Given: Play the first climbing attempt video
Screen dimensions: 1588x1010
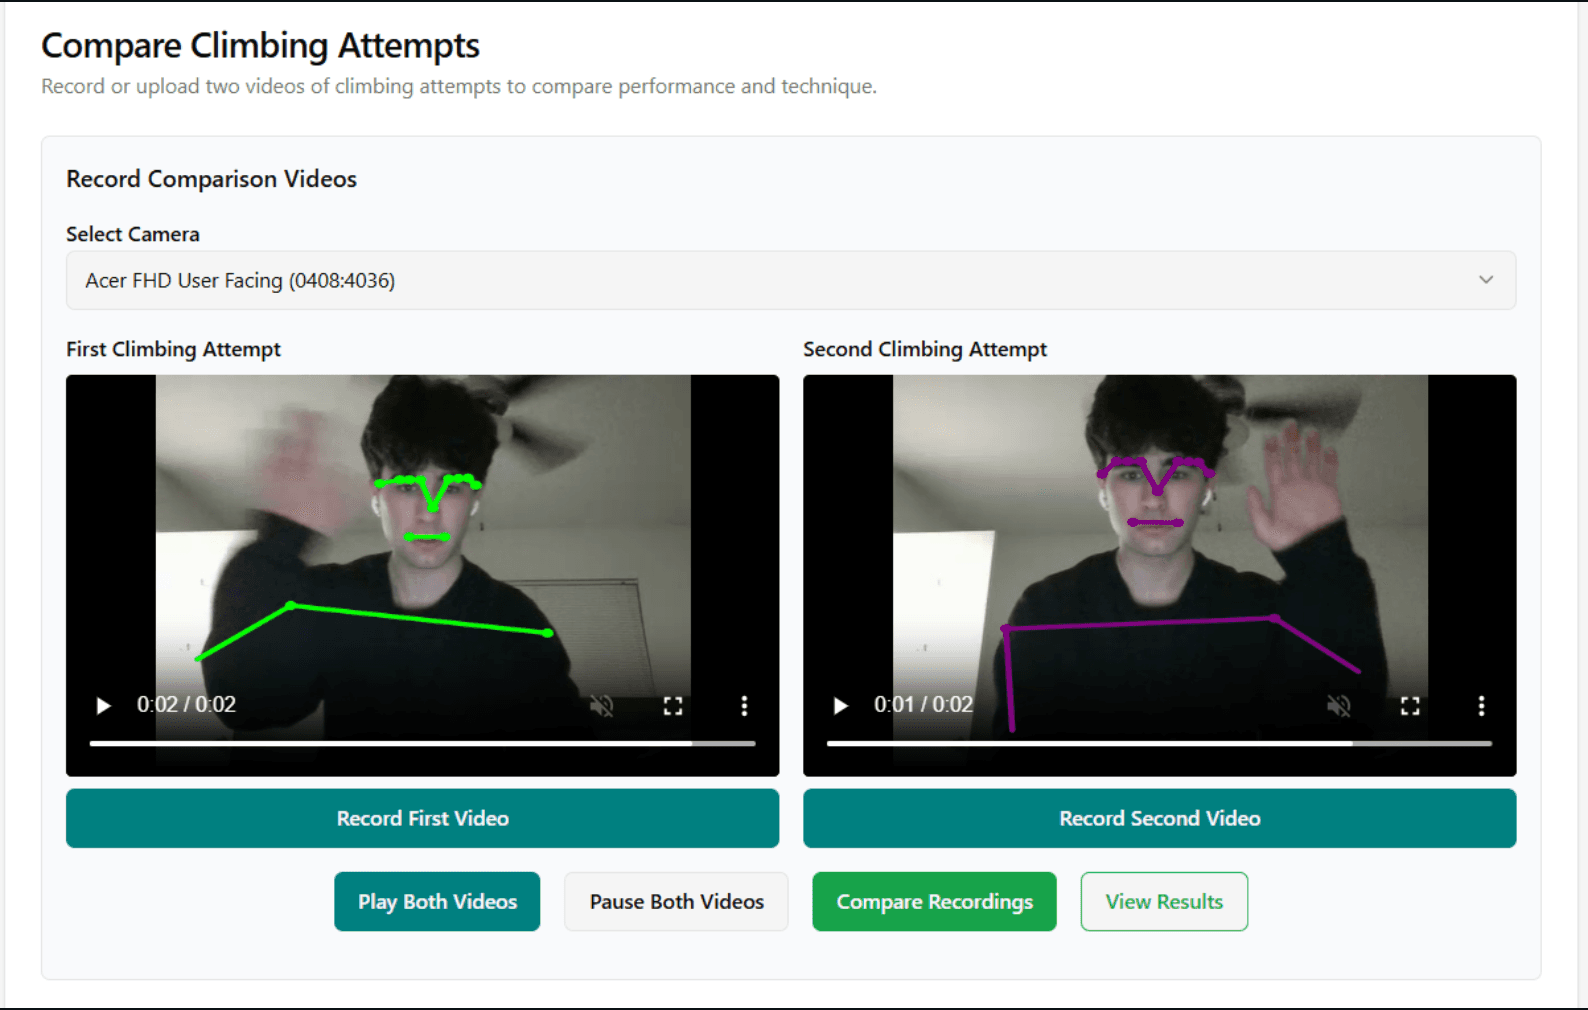Looking at the screenshot, I should tap(103, 706).
